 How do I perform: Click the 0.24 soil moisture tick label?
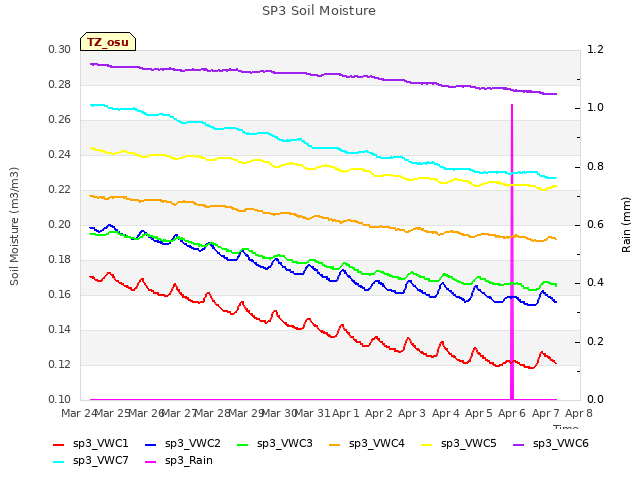pyautogui.click(x=60, y=154)
